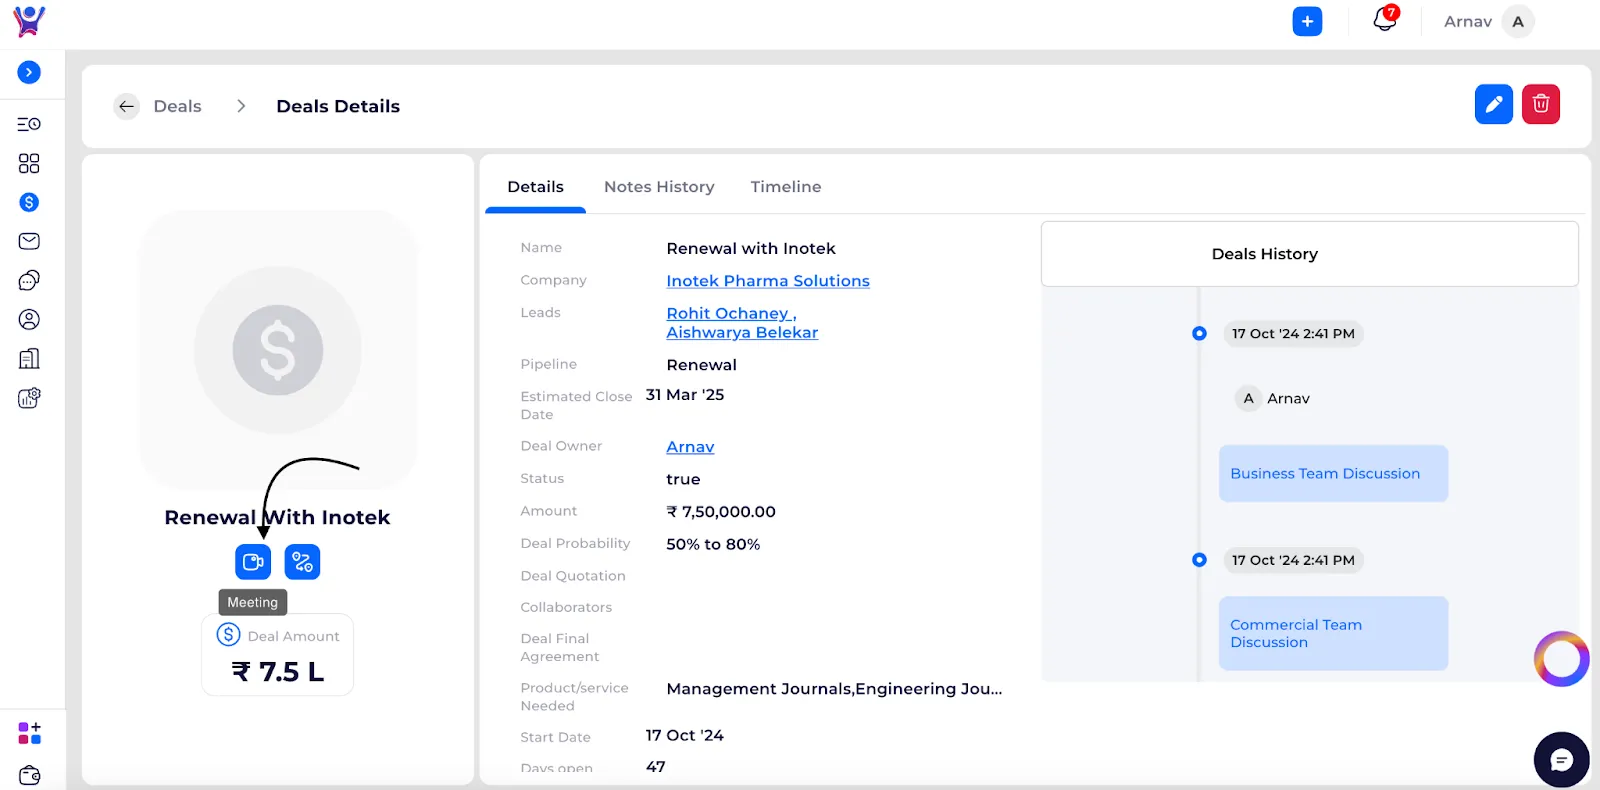The height and width of the screenshot is (790, 1600).
Task: Click the ₹ 7.5 L deal amount value
Action: [x=278, y=672]
